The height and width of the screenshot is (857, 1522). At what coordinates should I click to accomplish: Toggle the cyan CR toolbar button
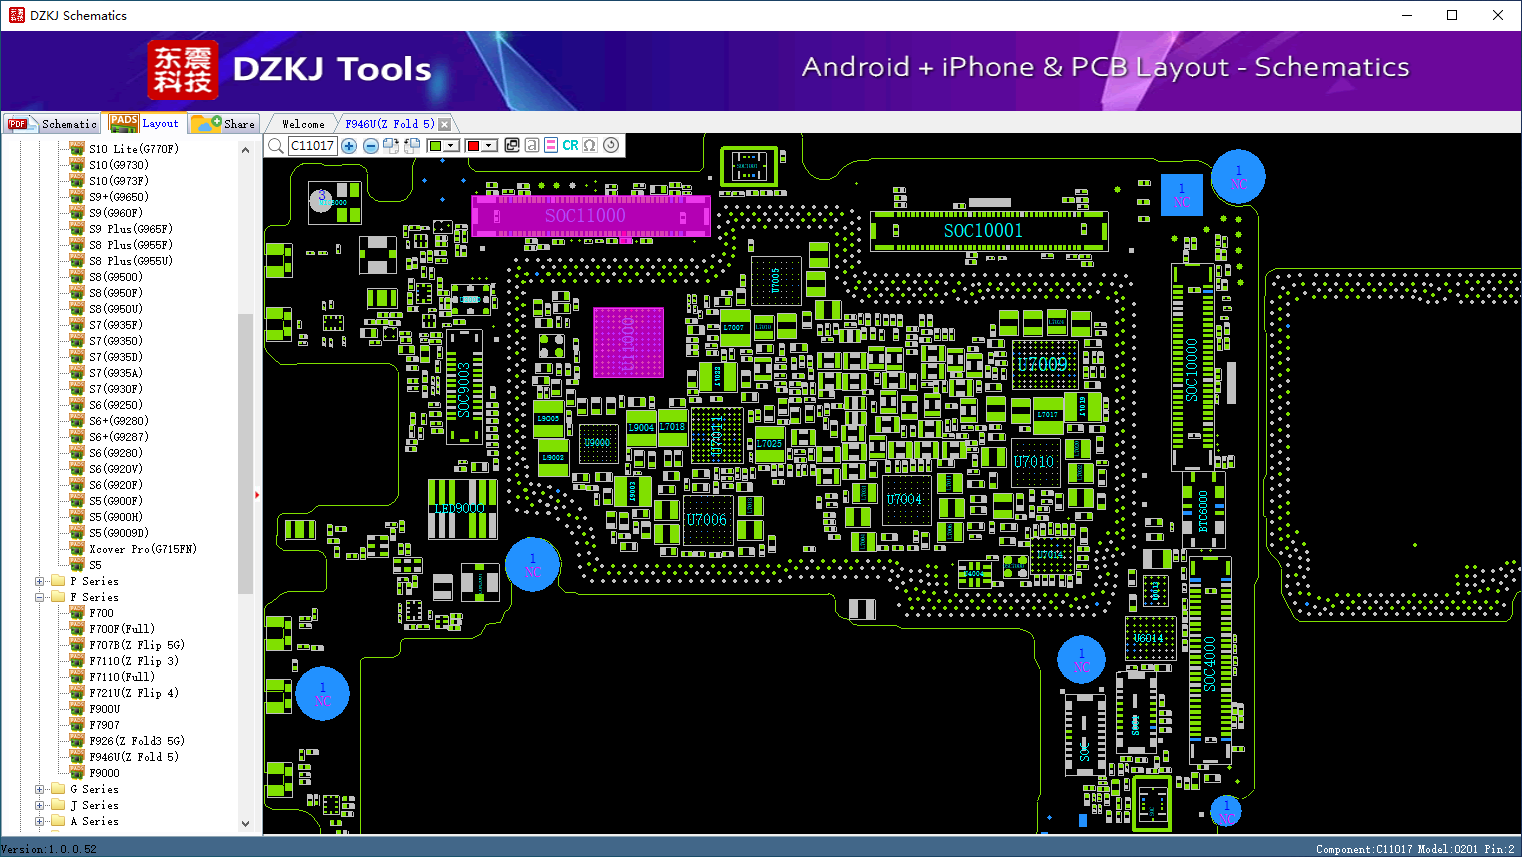click(x=570, y=145)
